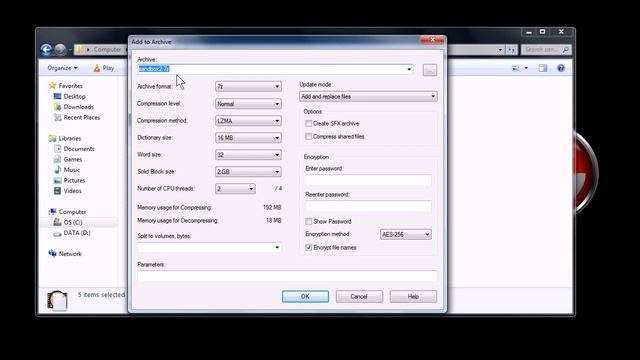Click the VLC Play toolbar button
This screenshot has height=360, width=640.
tap(104, 68)
